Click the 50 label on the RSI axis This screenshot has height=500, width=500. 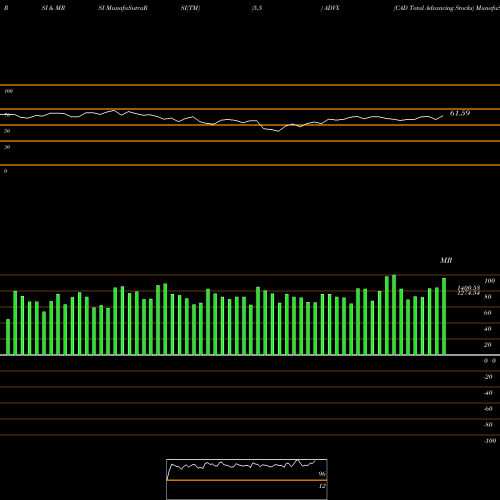[7, 131]
